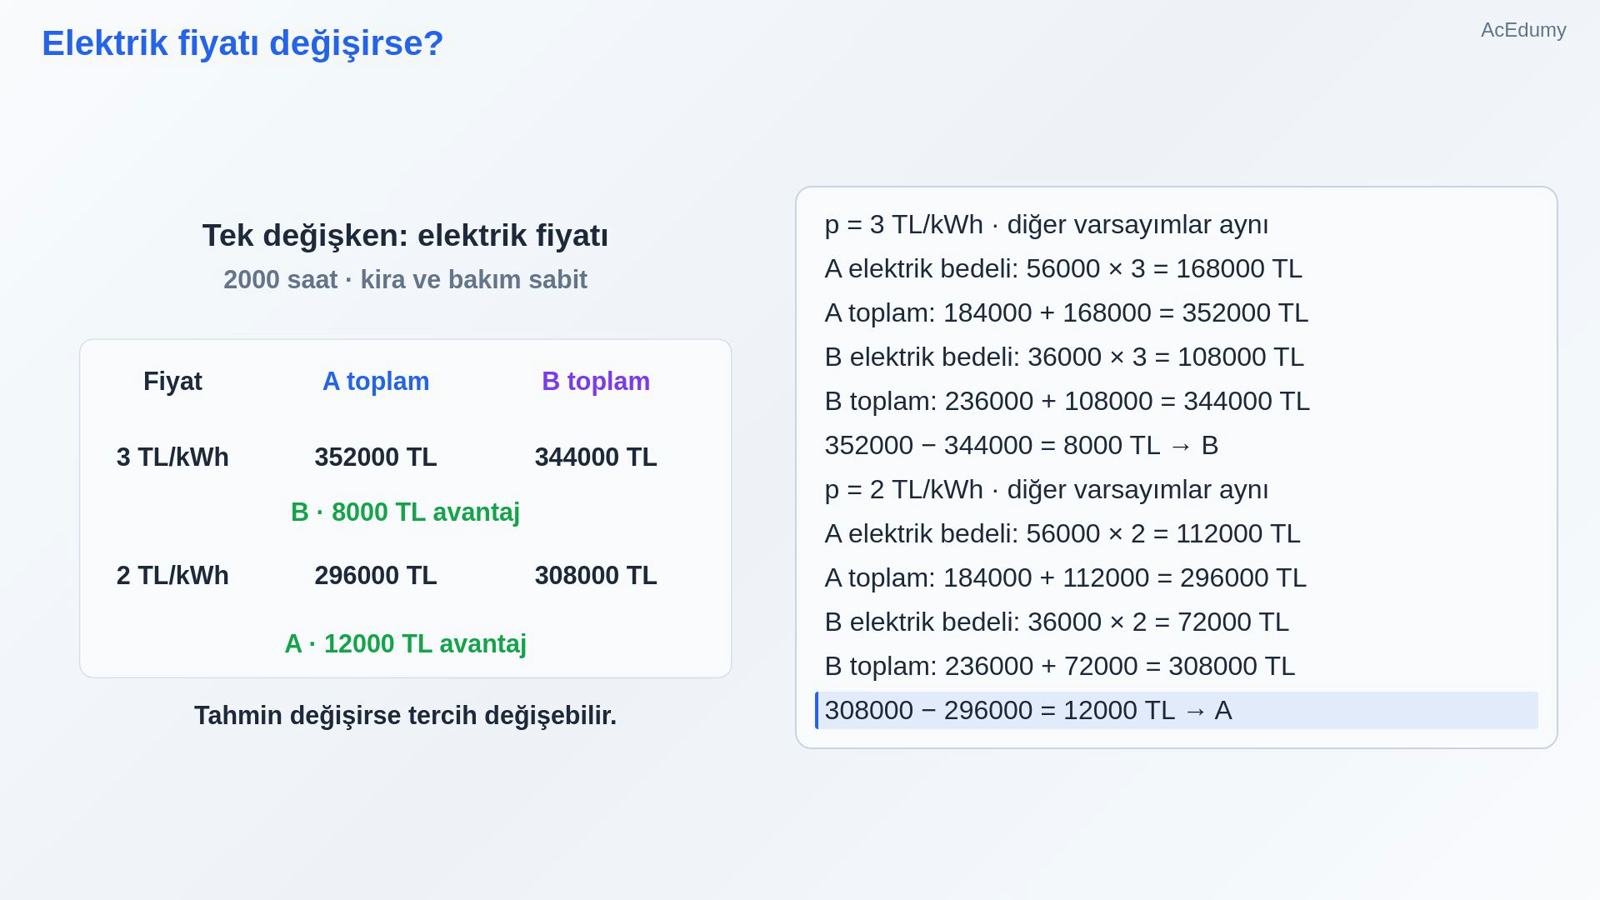Click line 'B toplam: 236000 + 108000 = 344000 TL'
Image resolution: width=1600 pixels, height=900 pixels.
point(1067,401)
